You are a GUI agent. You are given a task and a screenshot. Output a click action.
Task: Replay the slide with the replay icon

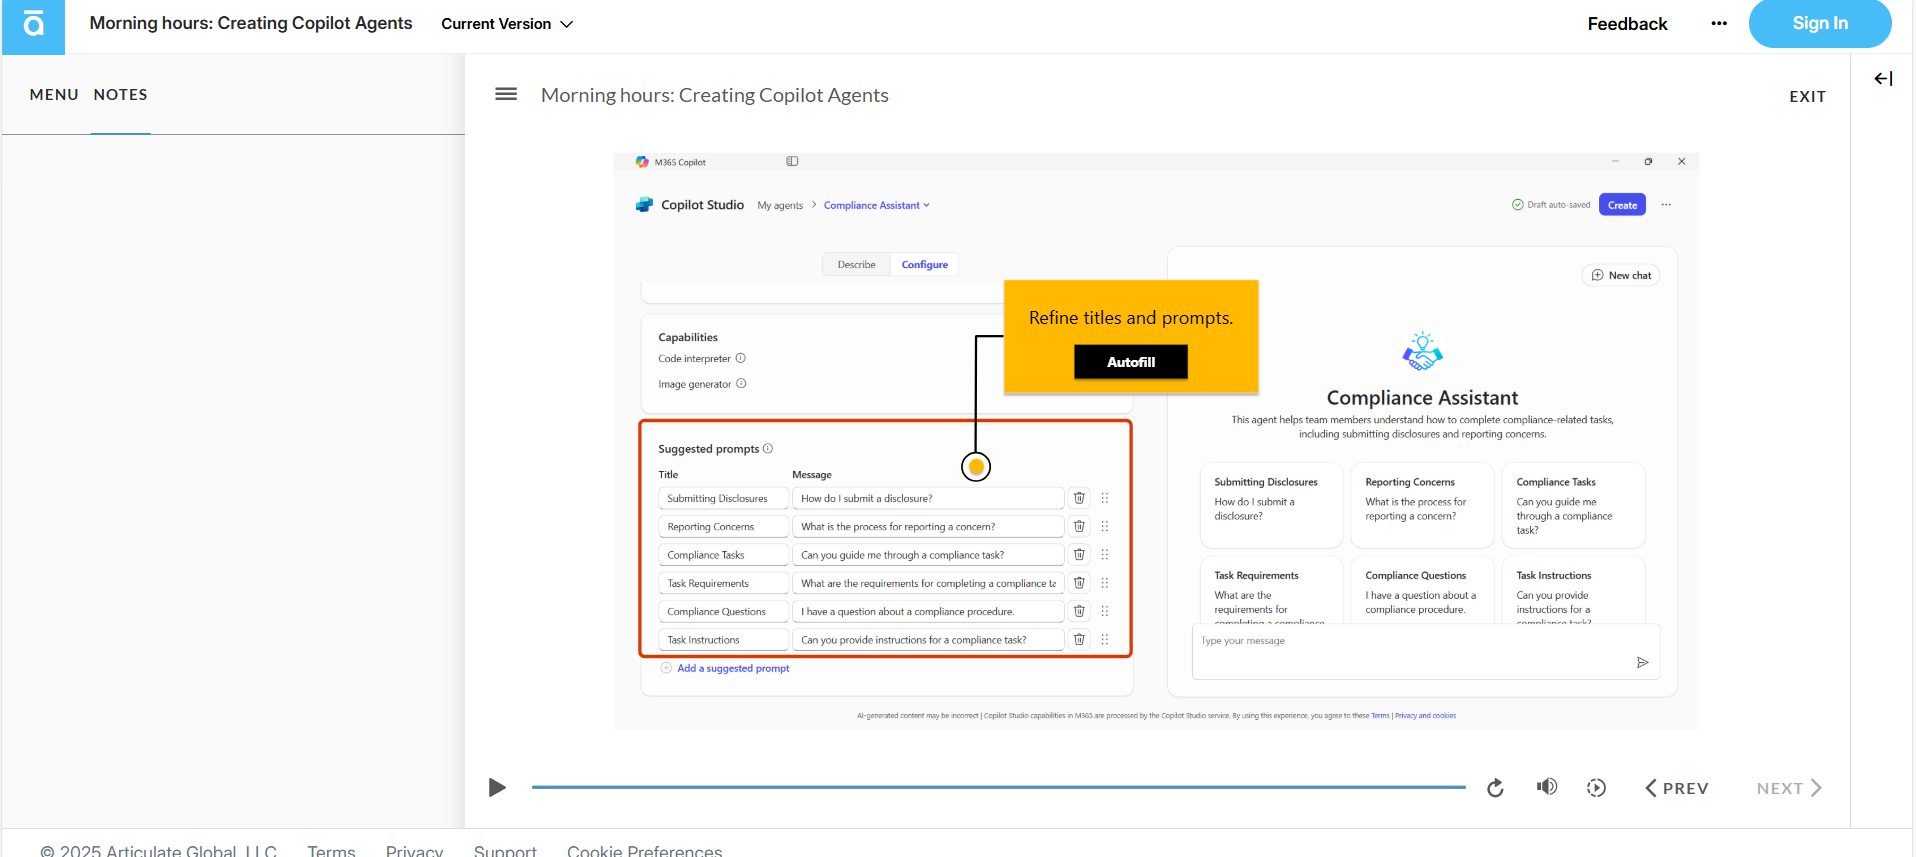click(1495, 788)
